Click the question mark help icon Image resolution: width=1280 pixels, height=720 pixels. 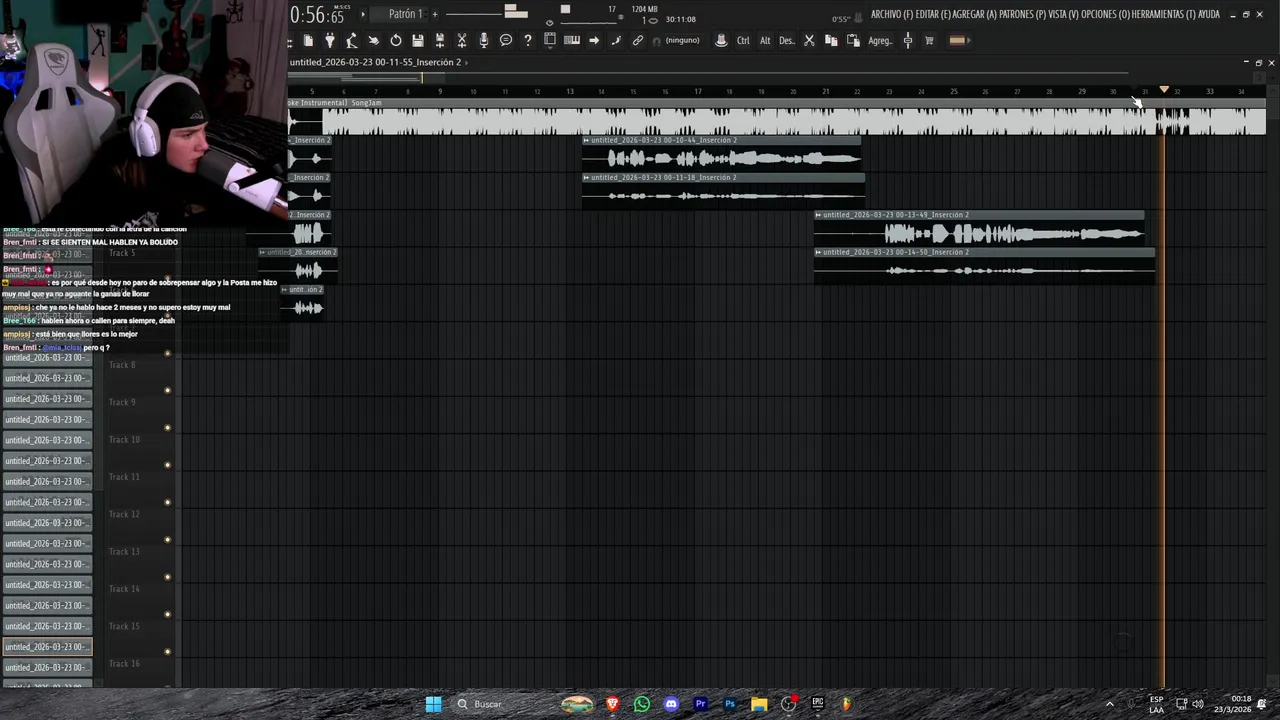tap(528, 40)
